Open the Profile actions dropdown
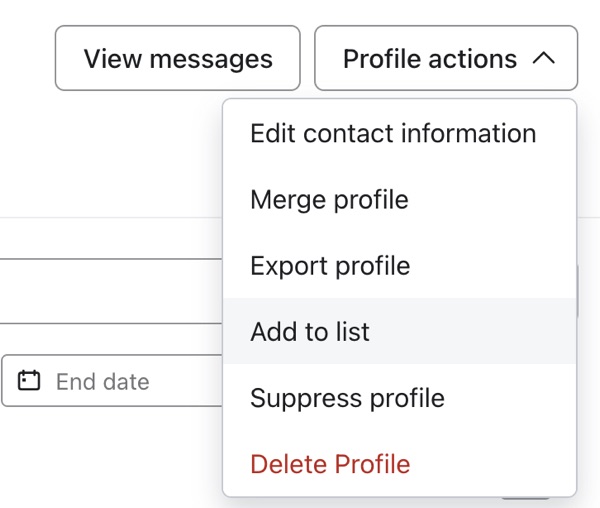The width and height of the screenshot is (600, 508). point(446,59)
